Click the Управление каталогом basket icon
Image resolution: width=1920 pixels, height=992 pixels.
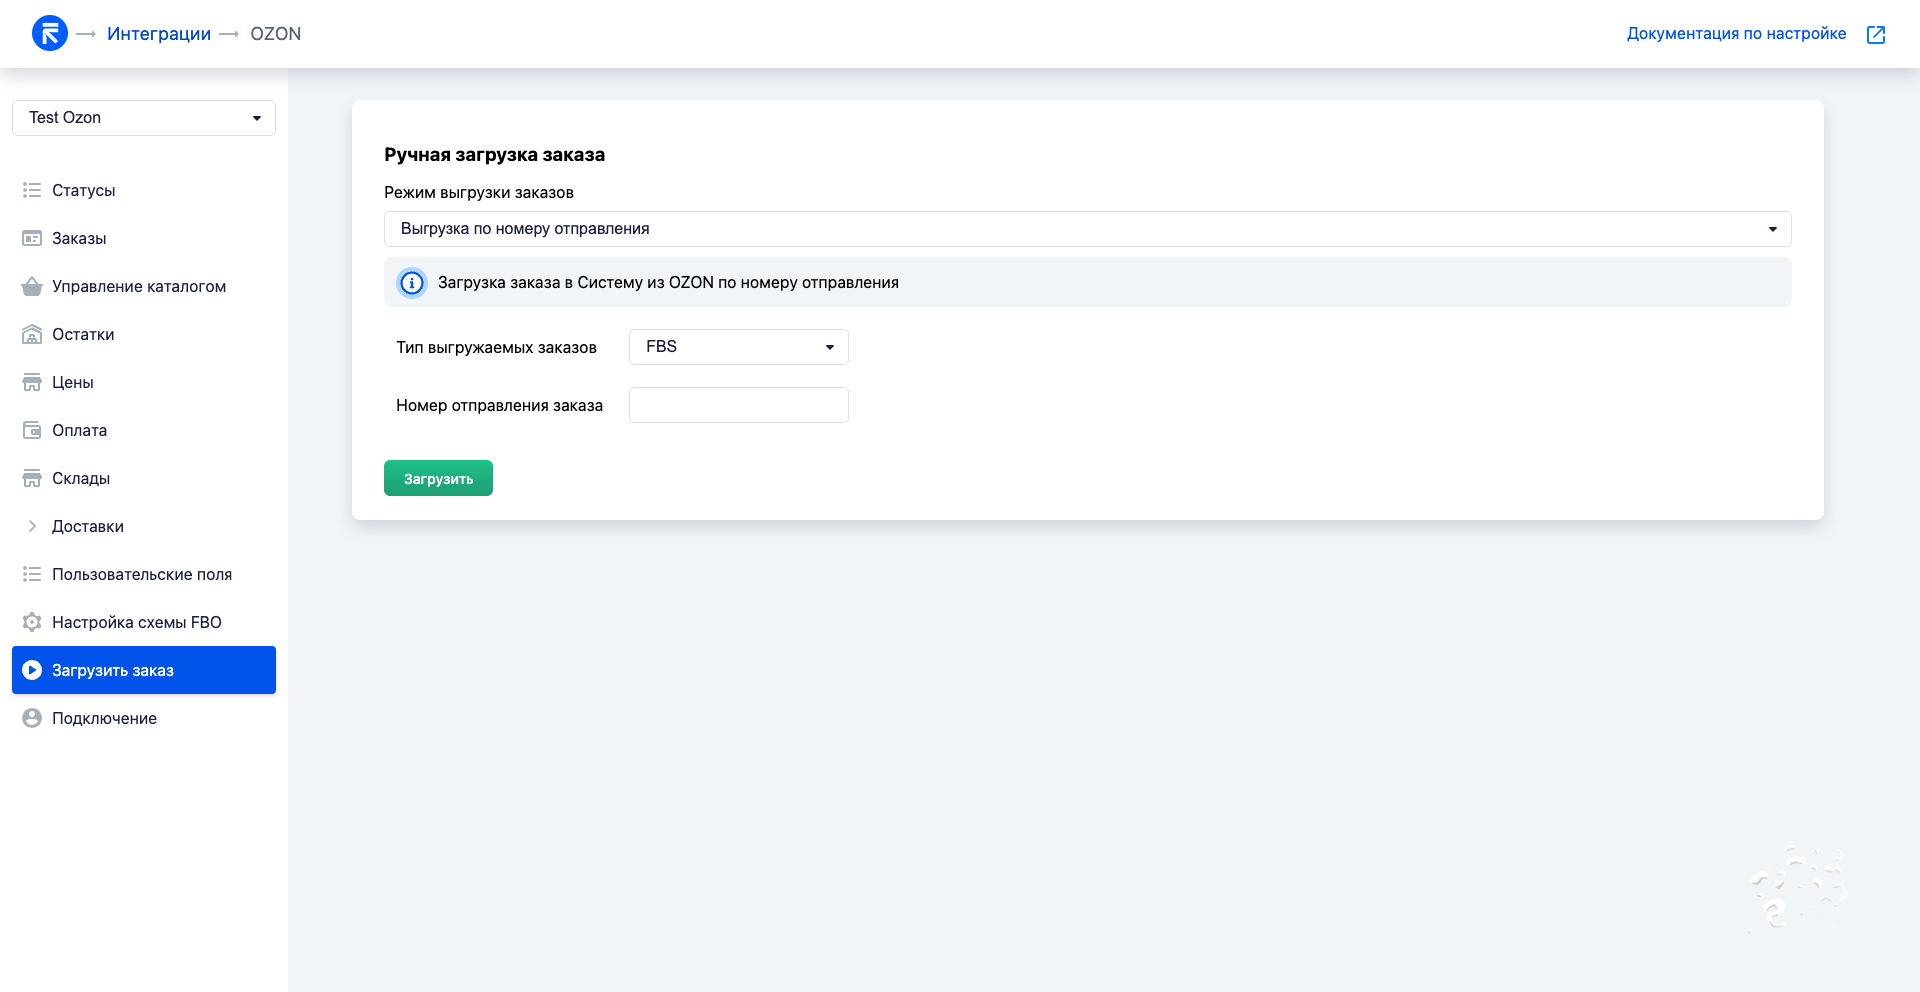click(x=32, y=286)
